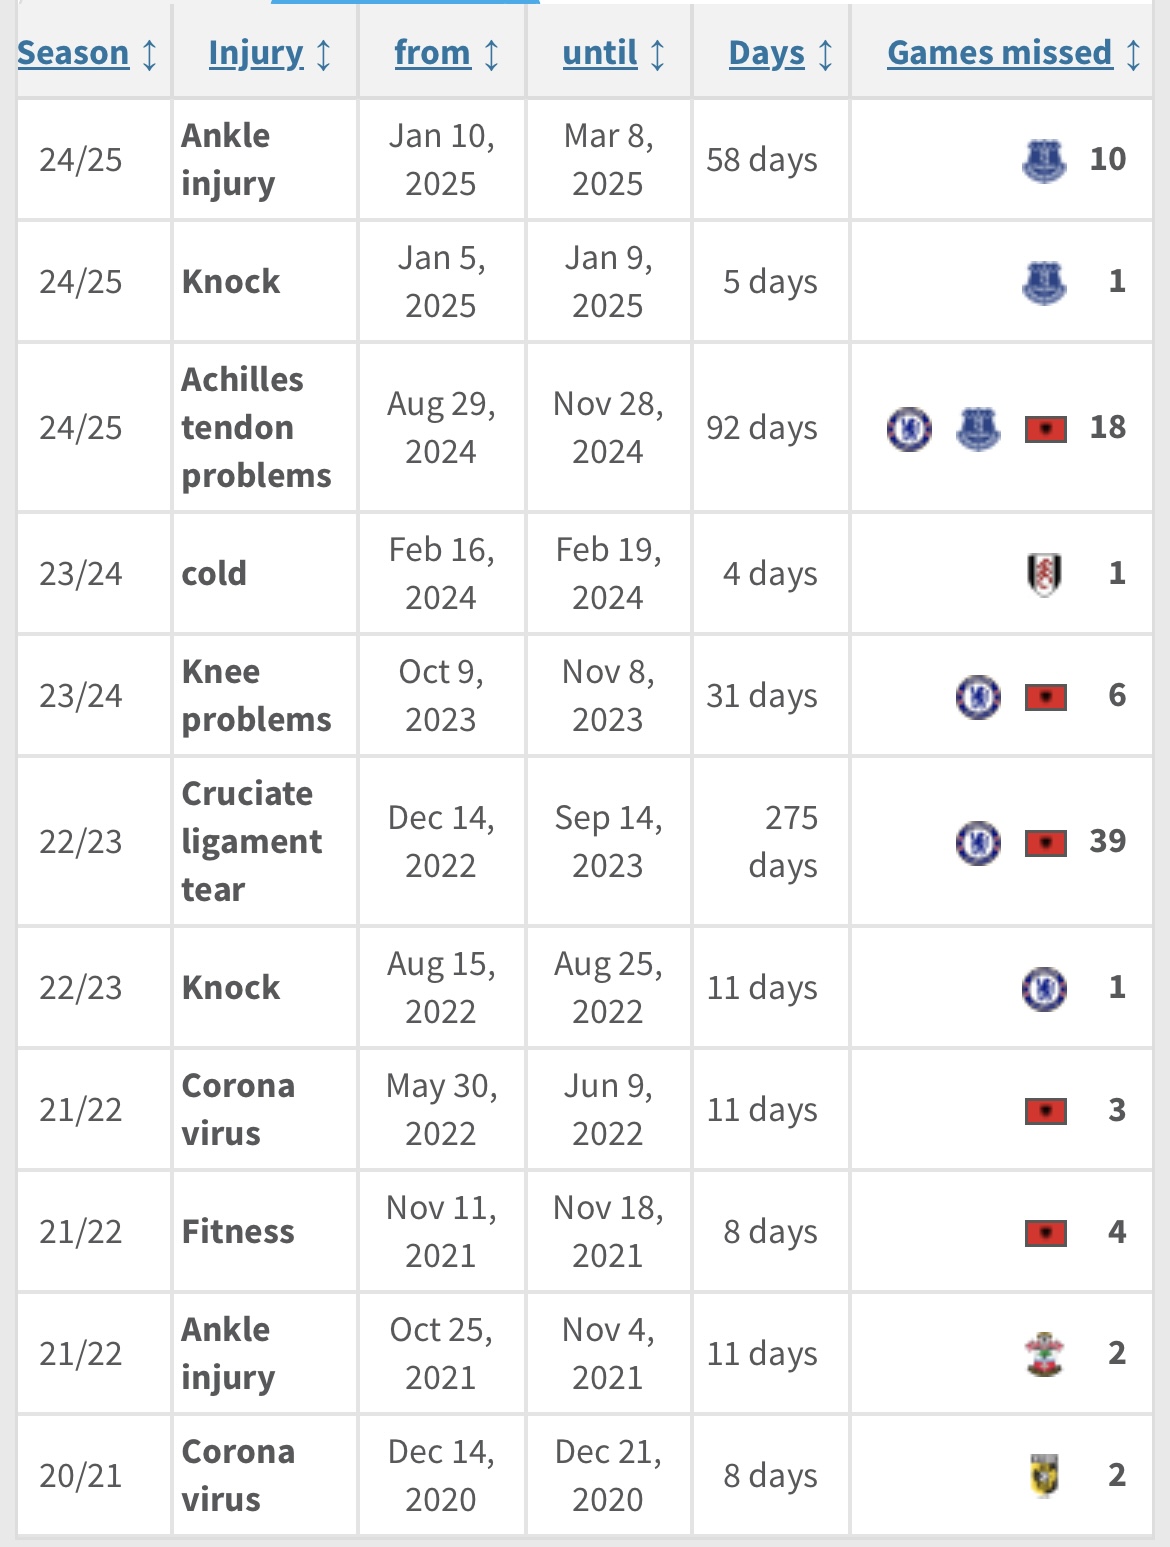Click the sort arrow next to 'from'
Screen dimensions: 1170x1547
(x=491, y=54)
